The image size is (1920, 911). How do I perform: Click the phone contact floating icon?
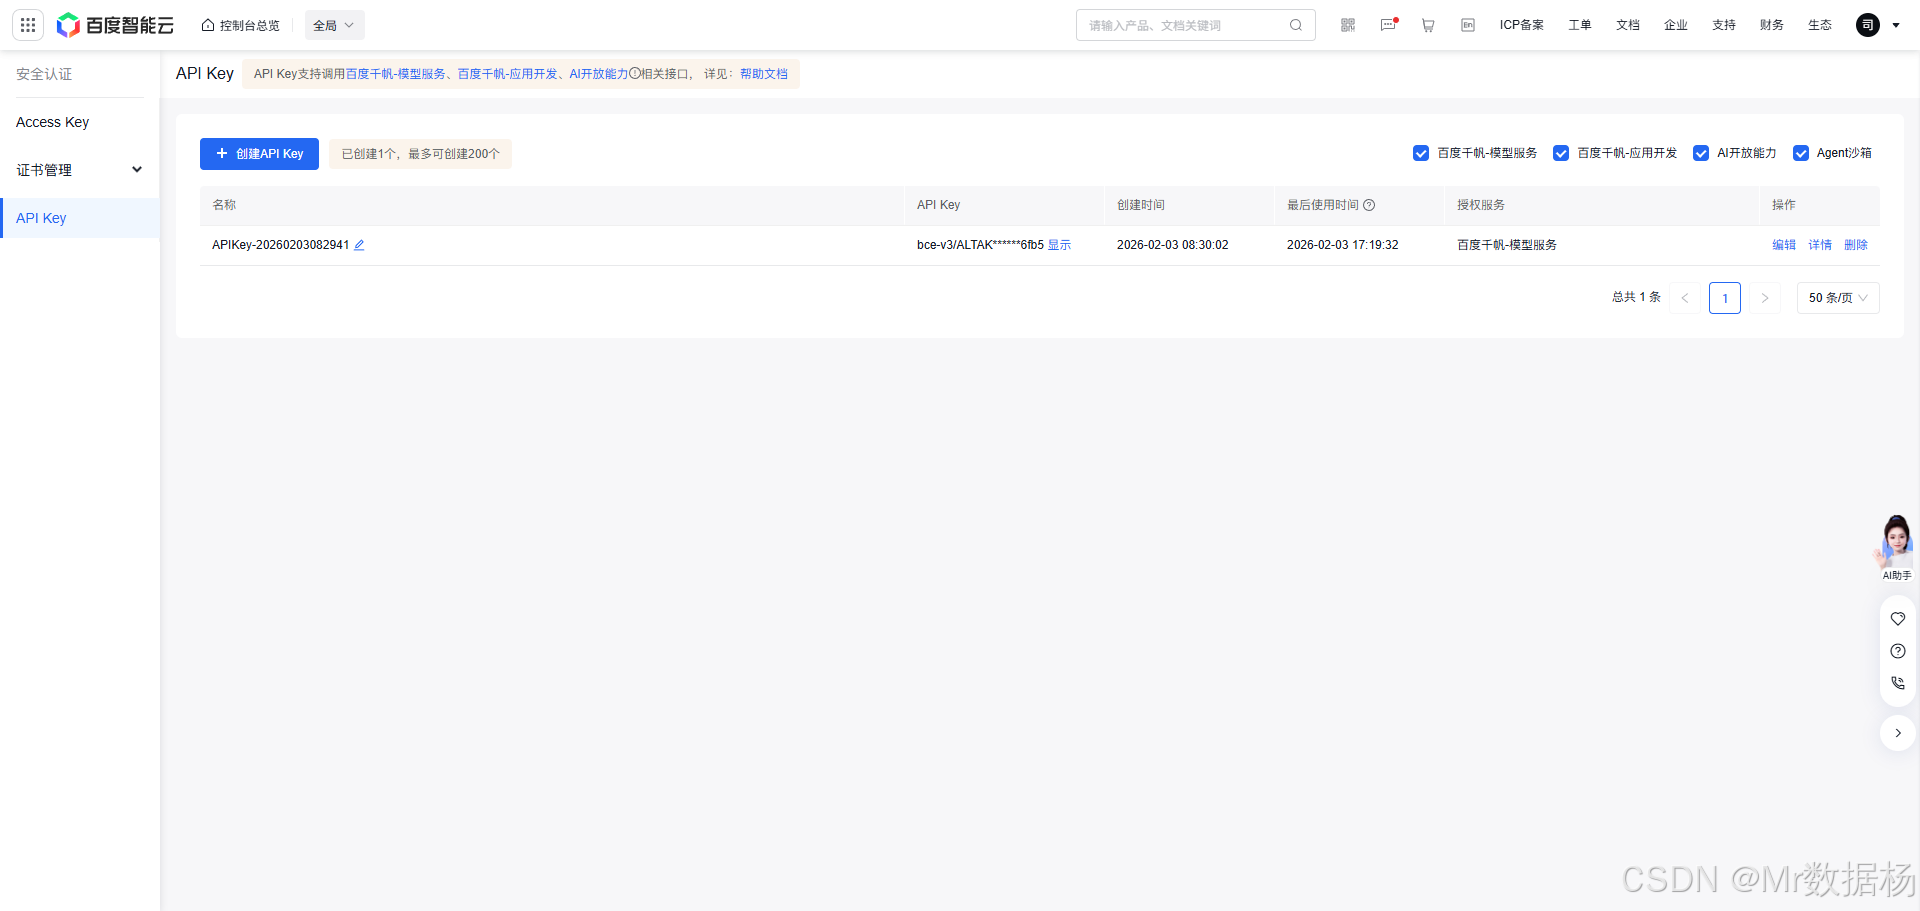pyautogui.click(x=1898, y=683)
